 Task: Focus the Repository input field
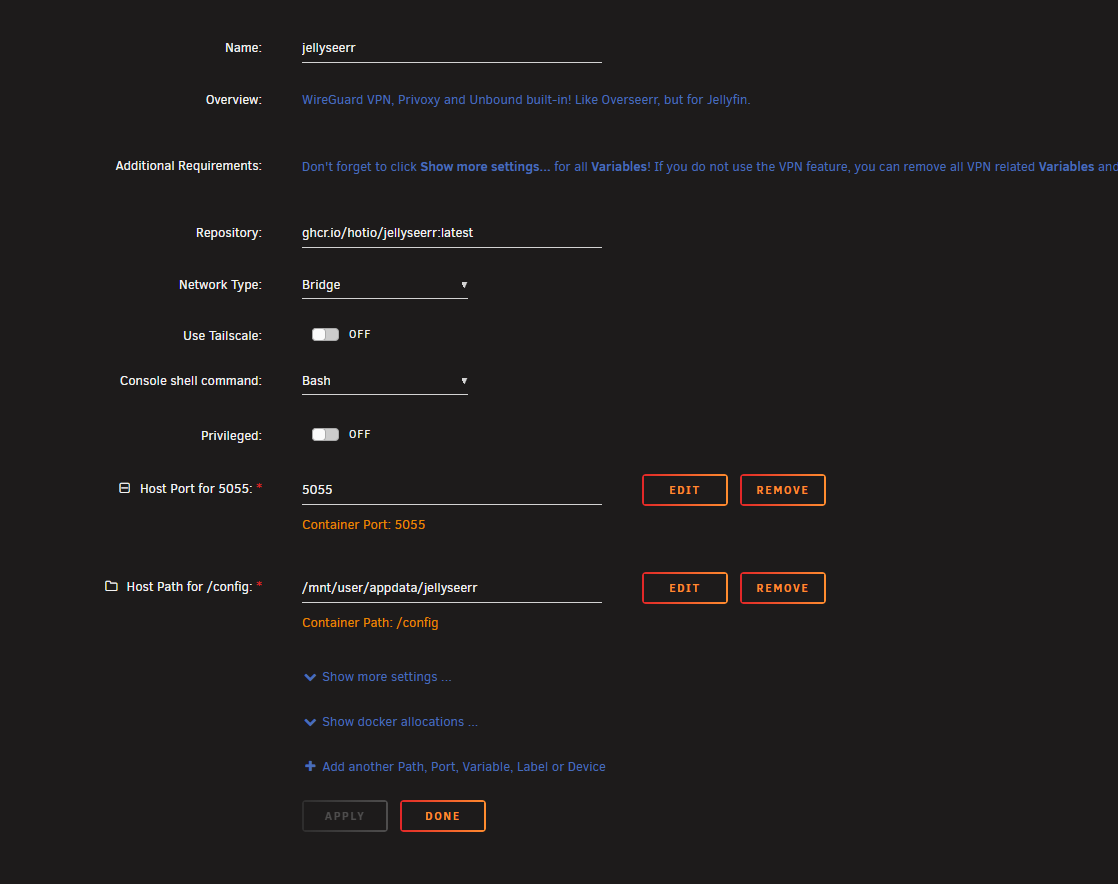pyautogui.click(x=451, y=232)
